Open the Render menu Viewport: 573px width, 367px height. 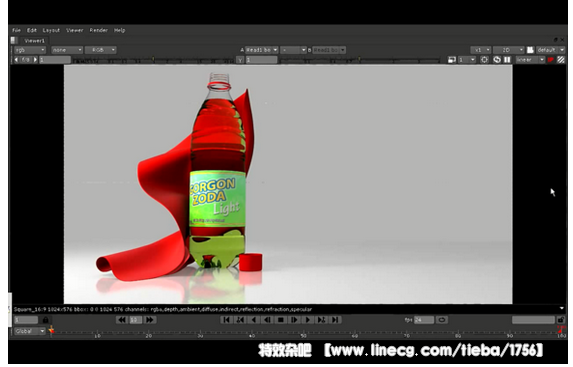98,30
